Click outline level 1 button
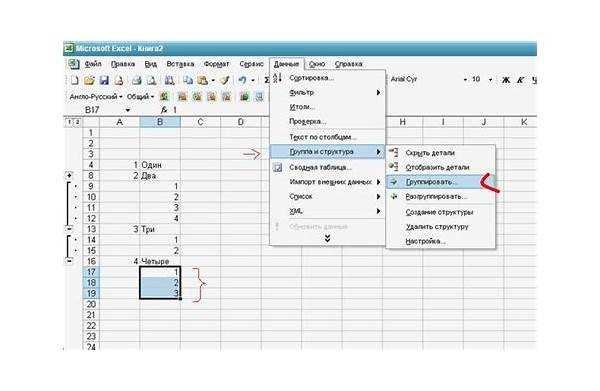Screen dimensions: 600x391 (x=69, y=122)
